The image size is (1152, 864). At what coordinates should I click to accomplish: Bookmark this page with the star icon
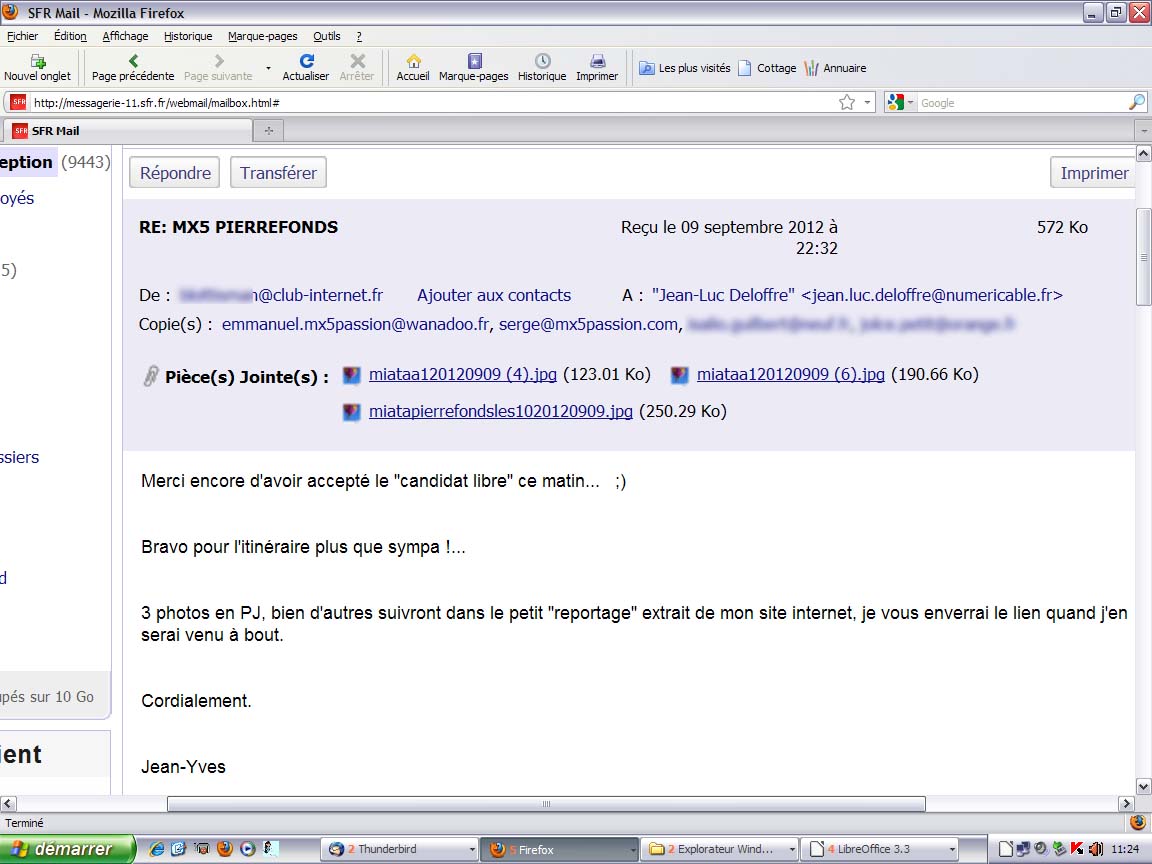coord(847,102)
